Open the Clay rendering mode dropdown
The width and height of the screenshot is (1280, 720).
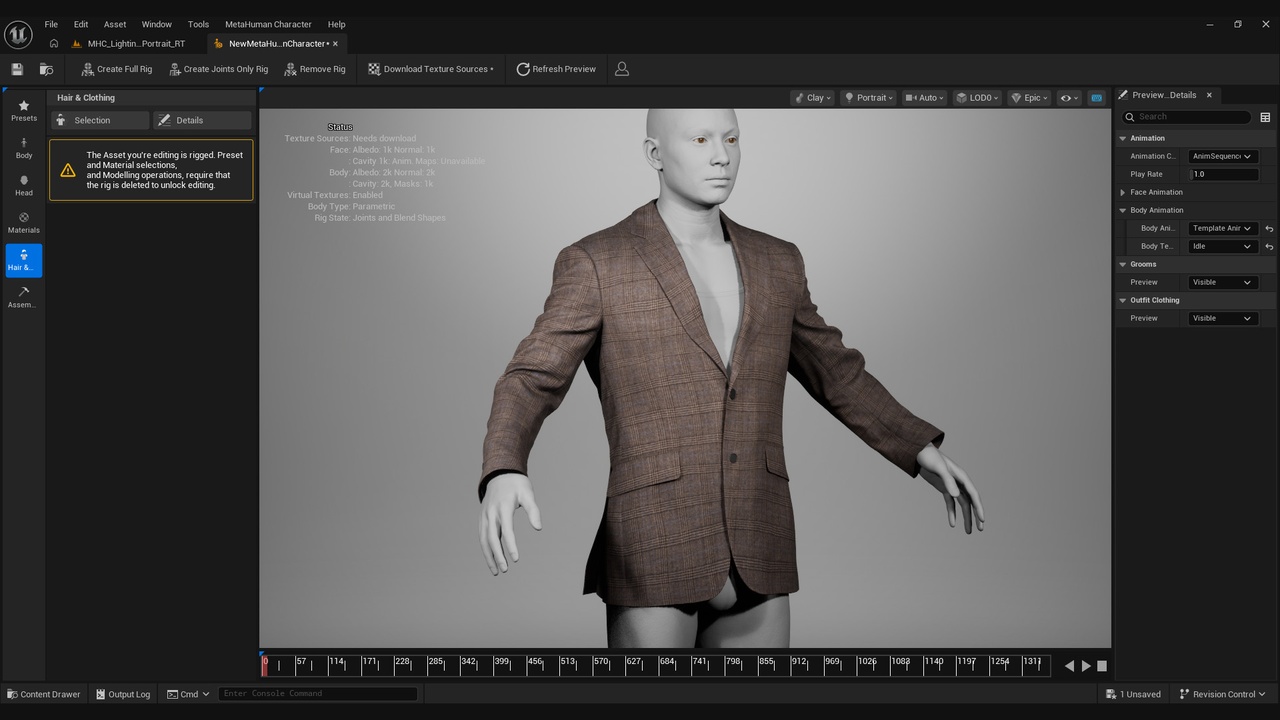(813, 98)
